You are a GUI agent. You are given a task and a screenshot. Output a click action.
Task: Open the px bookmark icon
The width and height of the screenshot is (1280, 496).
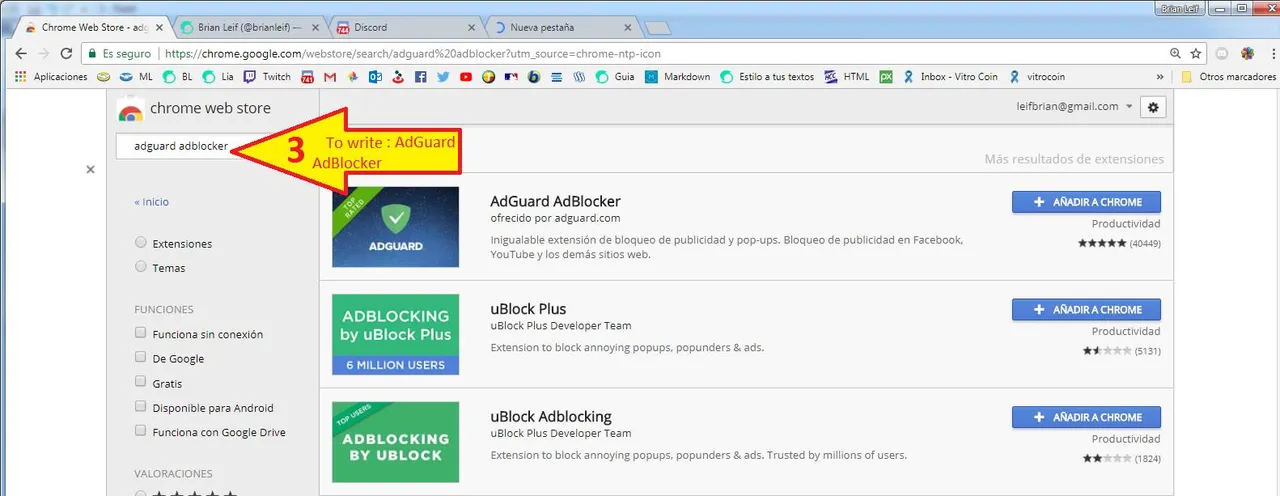[886, 76]
